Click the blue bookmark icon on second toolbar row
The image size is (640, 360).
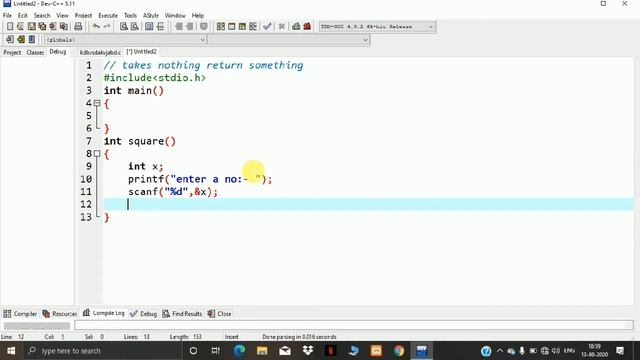pos(32,40)
